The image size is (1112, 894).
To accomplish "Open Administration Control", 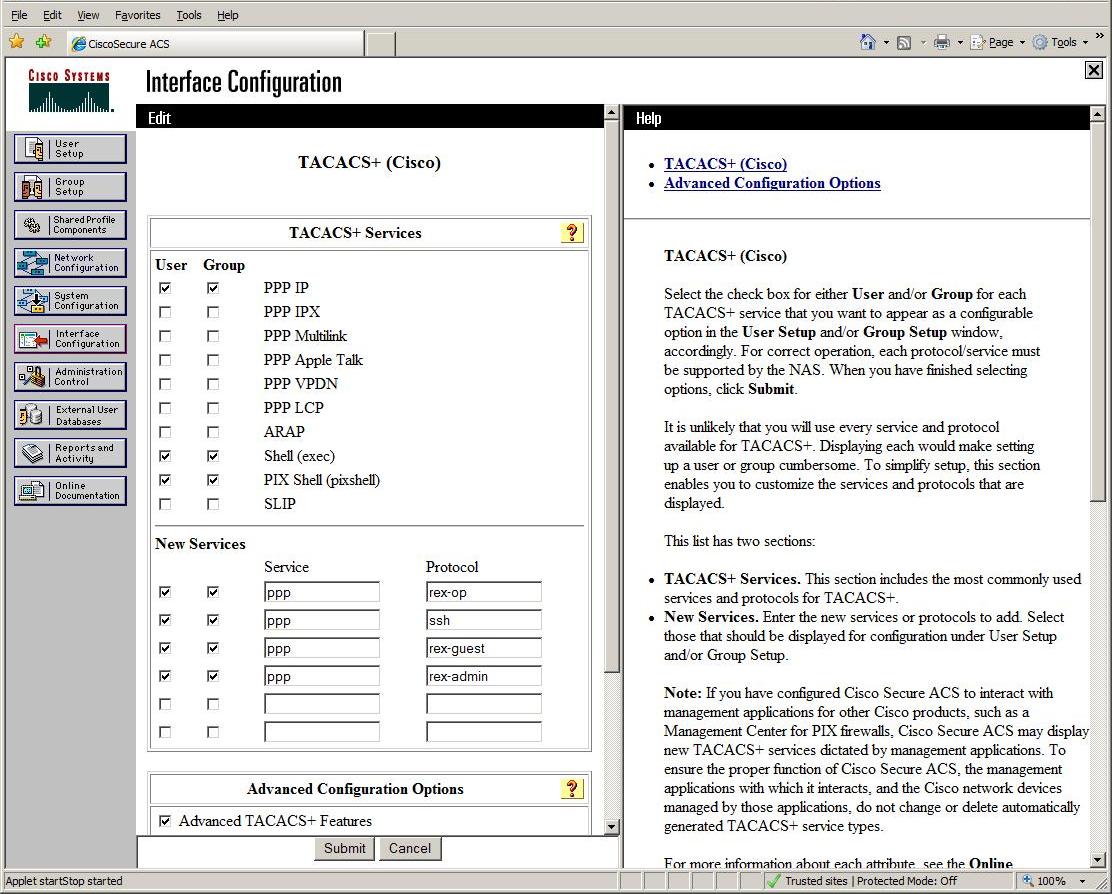I will (x=70, y=376).
